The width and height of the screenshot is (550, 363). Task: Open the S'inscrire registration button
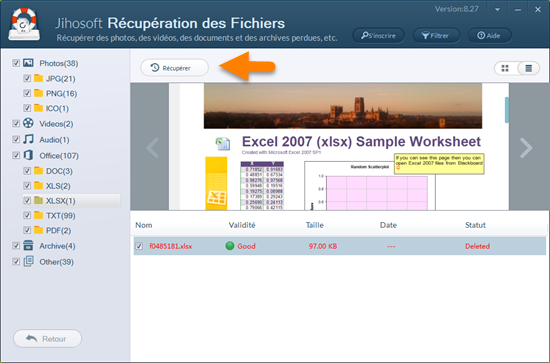click(x=378, y=35)
